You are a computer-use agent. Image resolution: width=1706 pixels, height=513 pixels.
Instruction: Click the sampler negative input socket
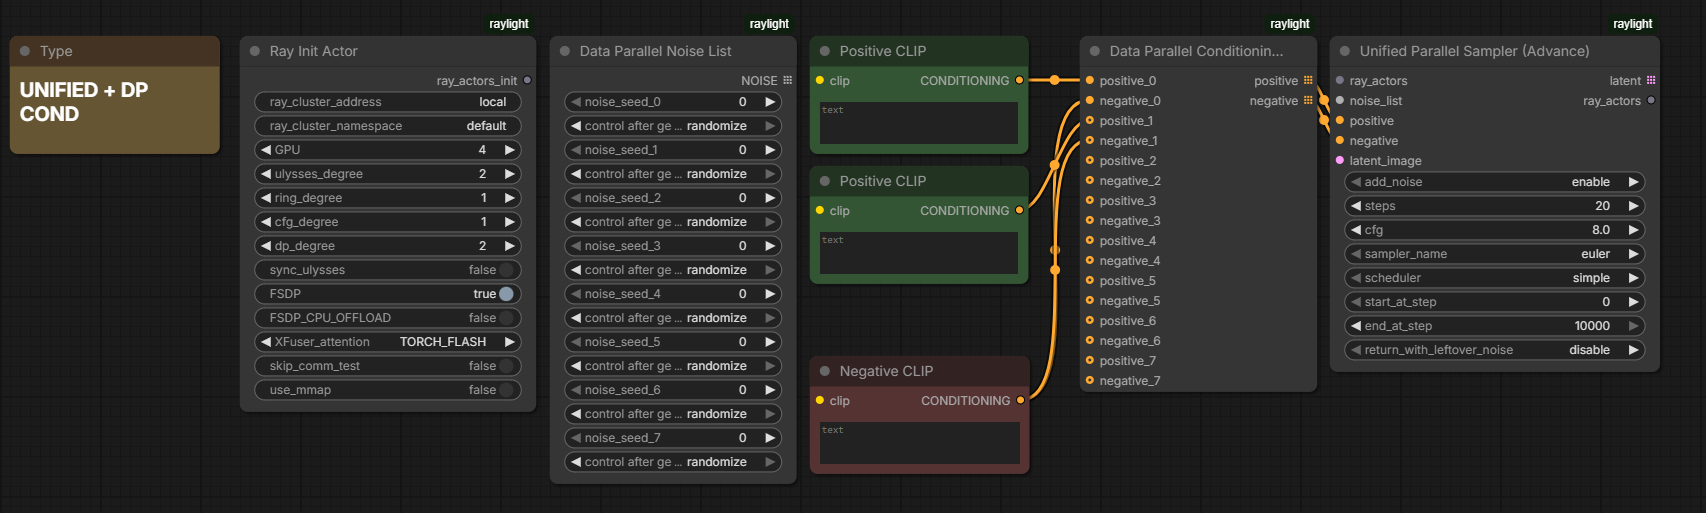[1340, 140]
